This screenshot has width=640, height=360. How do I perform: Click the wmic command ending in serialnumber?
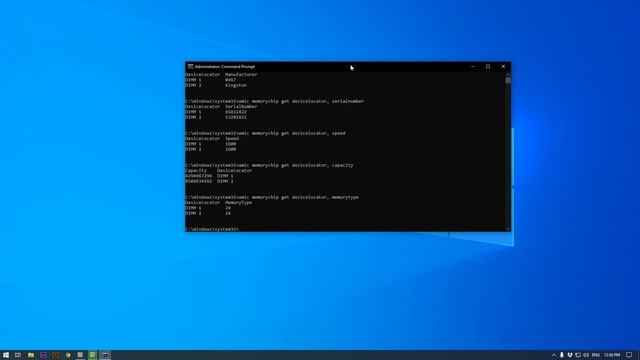point(300,101)
